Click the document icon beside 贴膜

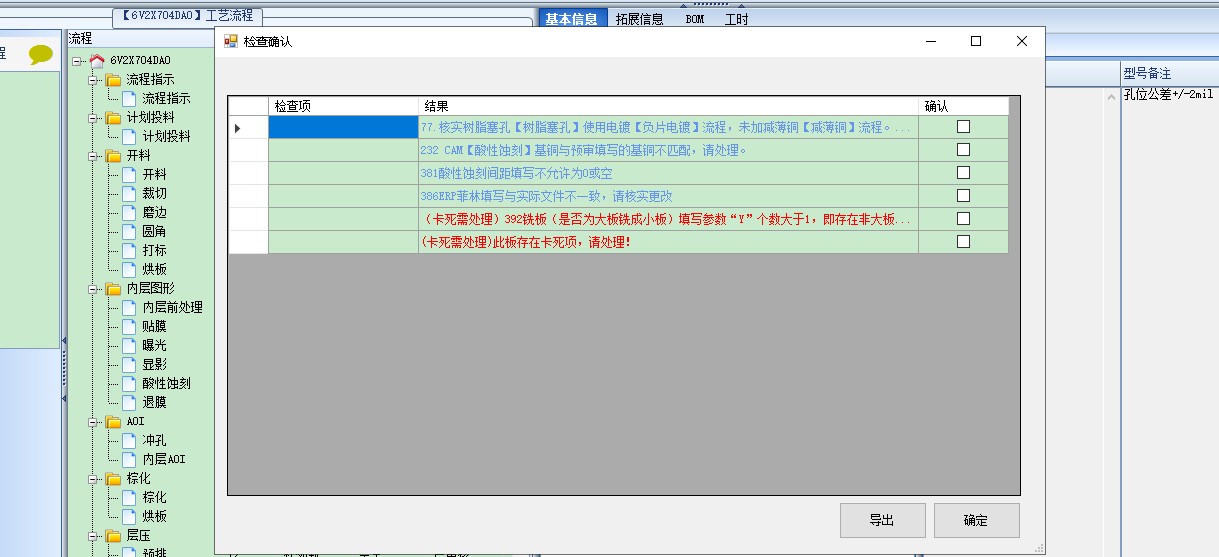coord(129,327)
